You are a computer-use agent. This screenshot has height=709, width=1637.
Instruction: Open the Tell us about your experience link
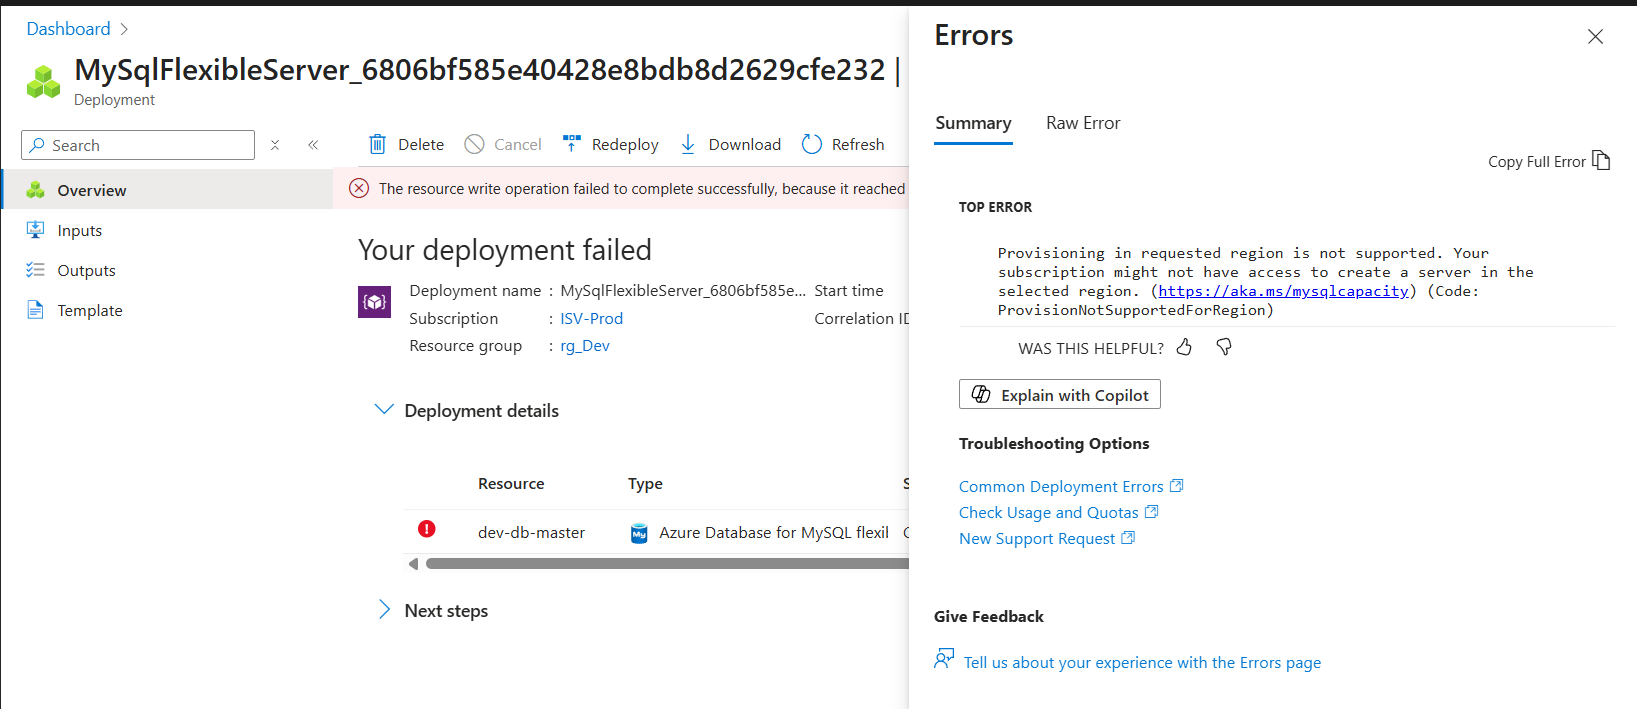(x=1142, y=662)
